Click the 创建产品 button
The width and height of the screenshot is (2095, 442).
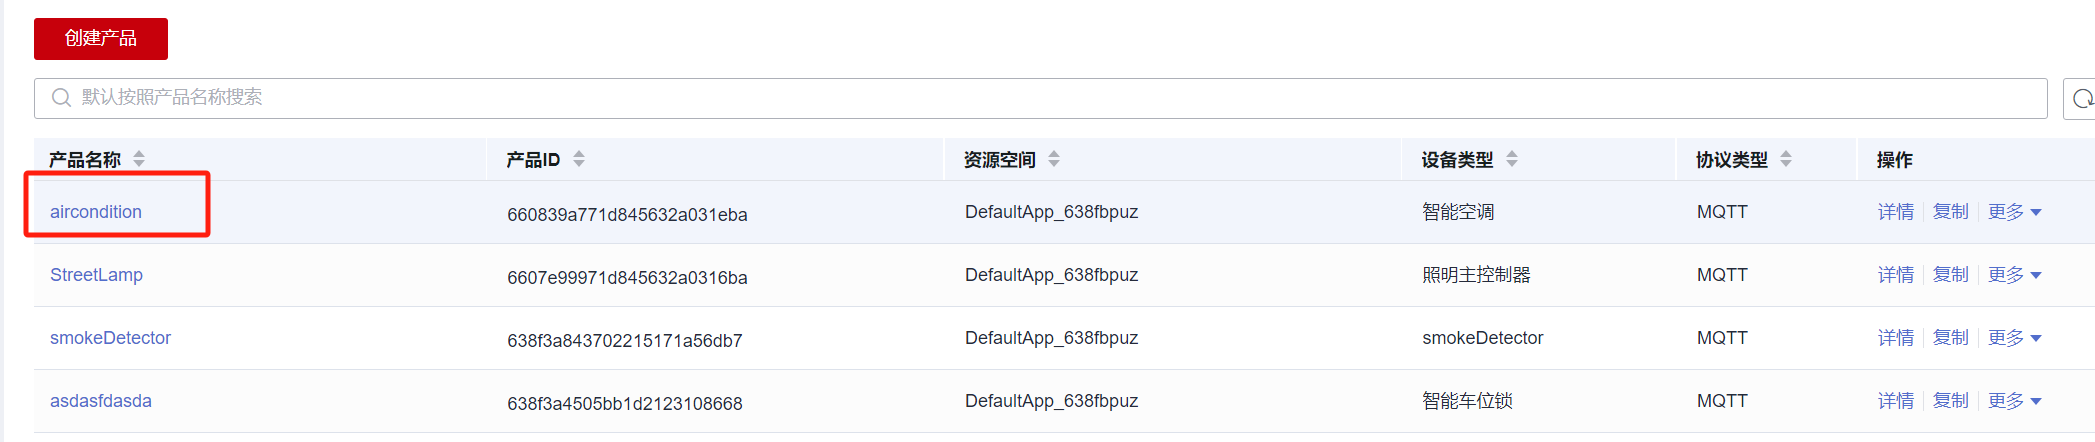point(101,39)
